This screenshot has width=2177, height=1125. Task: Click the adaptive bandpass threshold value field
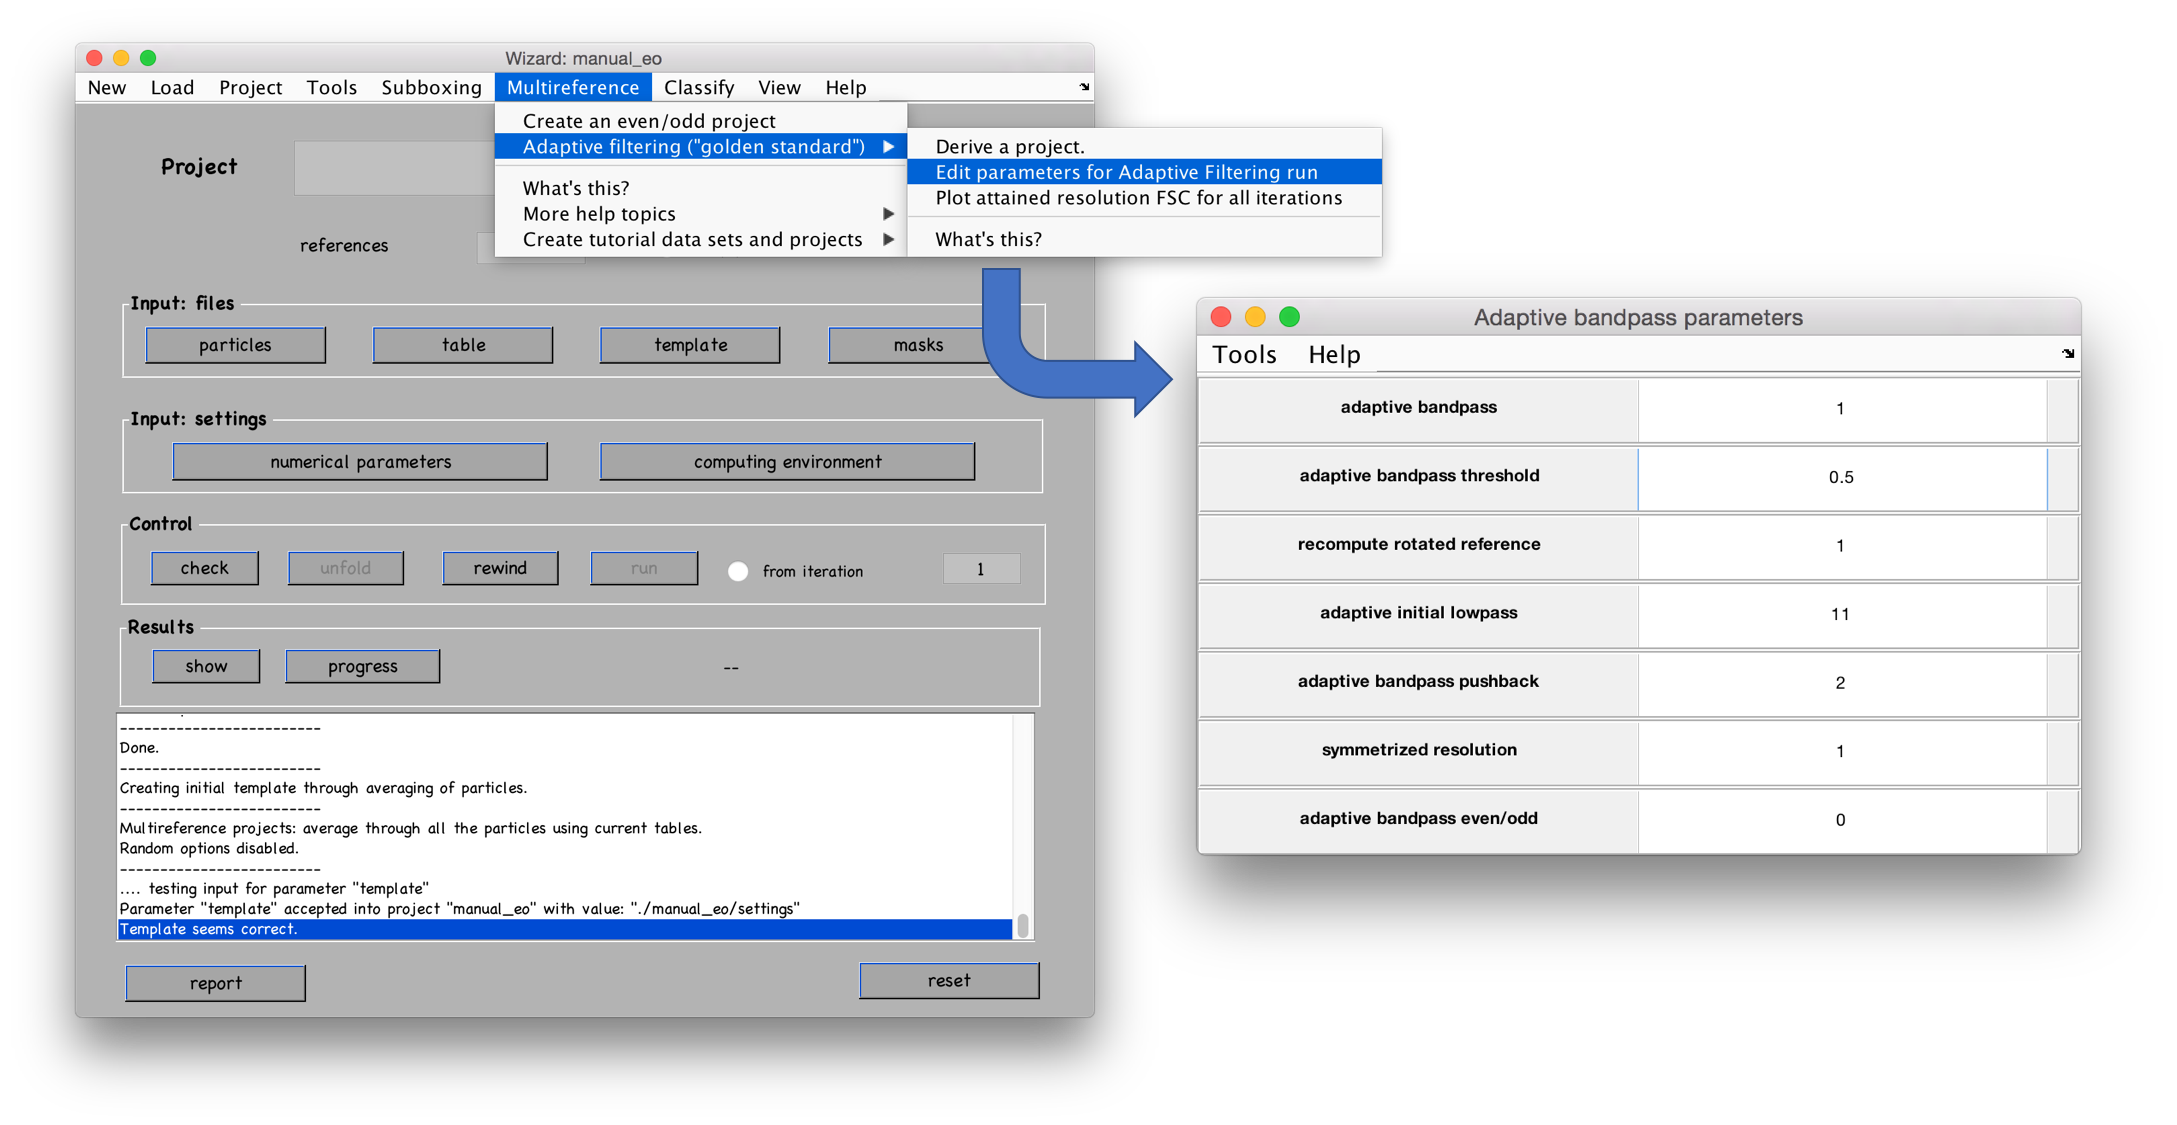(1840, 477)
